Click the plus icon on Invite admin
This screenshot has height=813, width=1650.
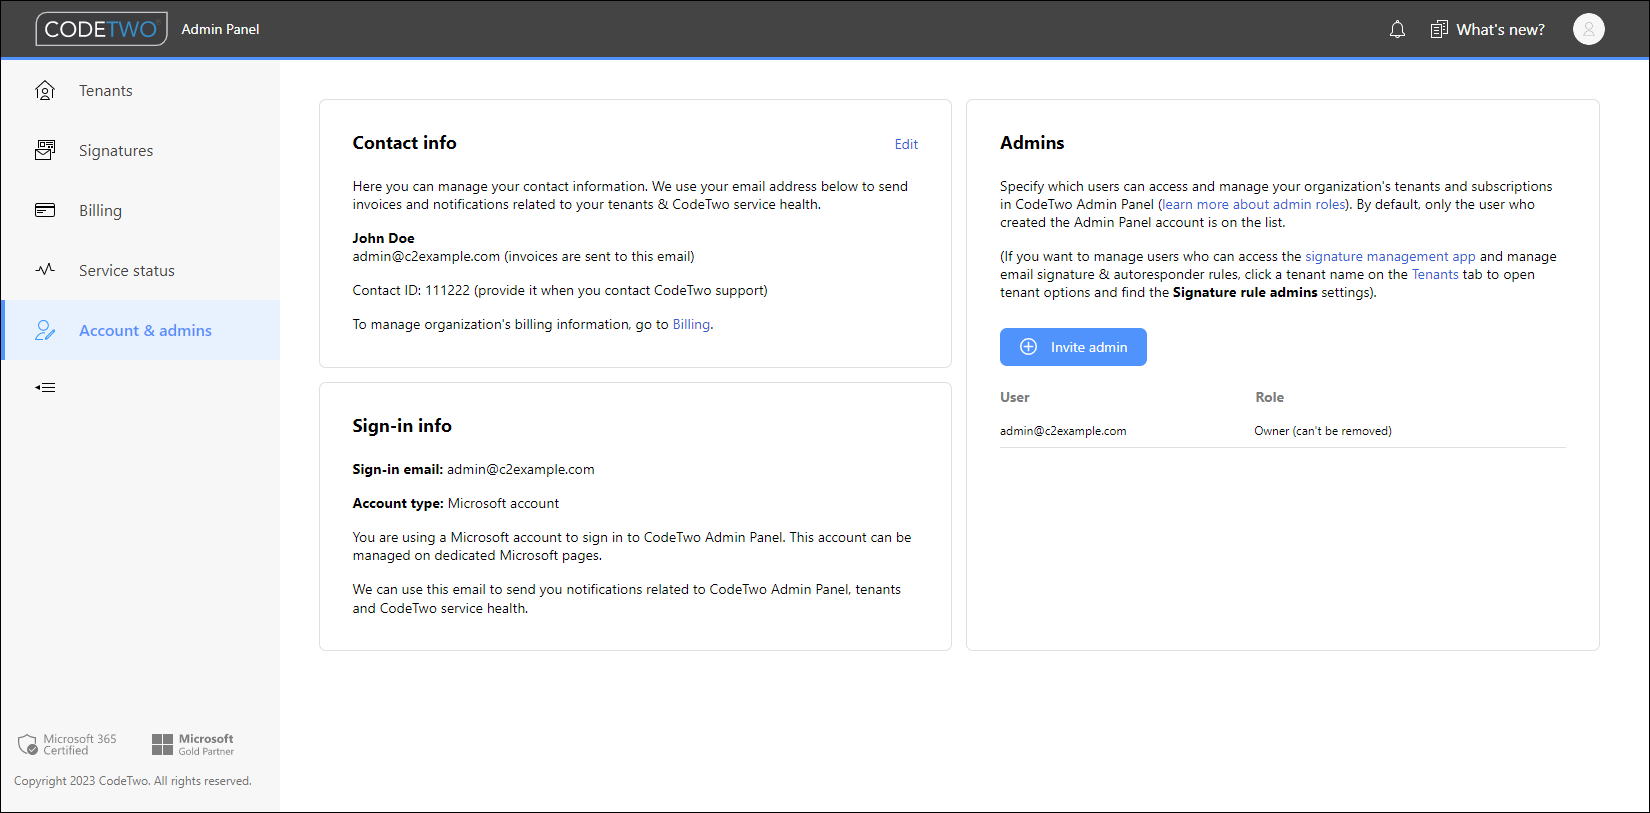pyautogui.click(x=1028, y=347)
